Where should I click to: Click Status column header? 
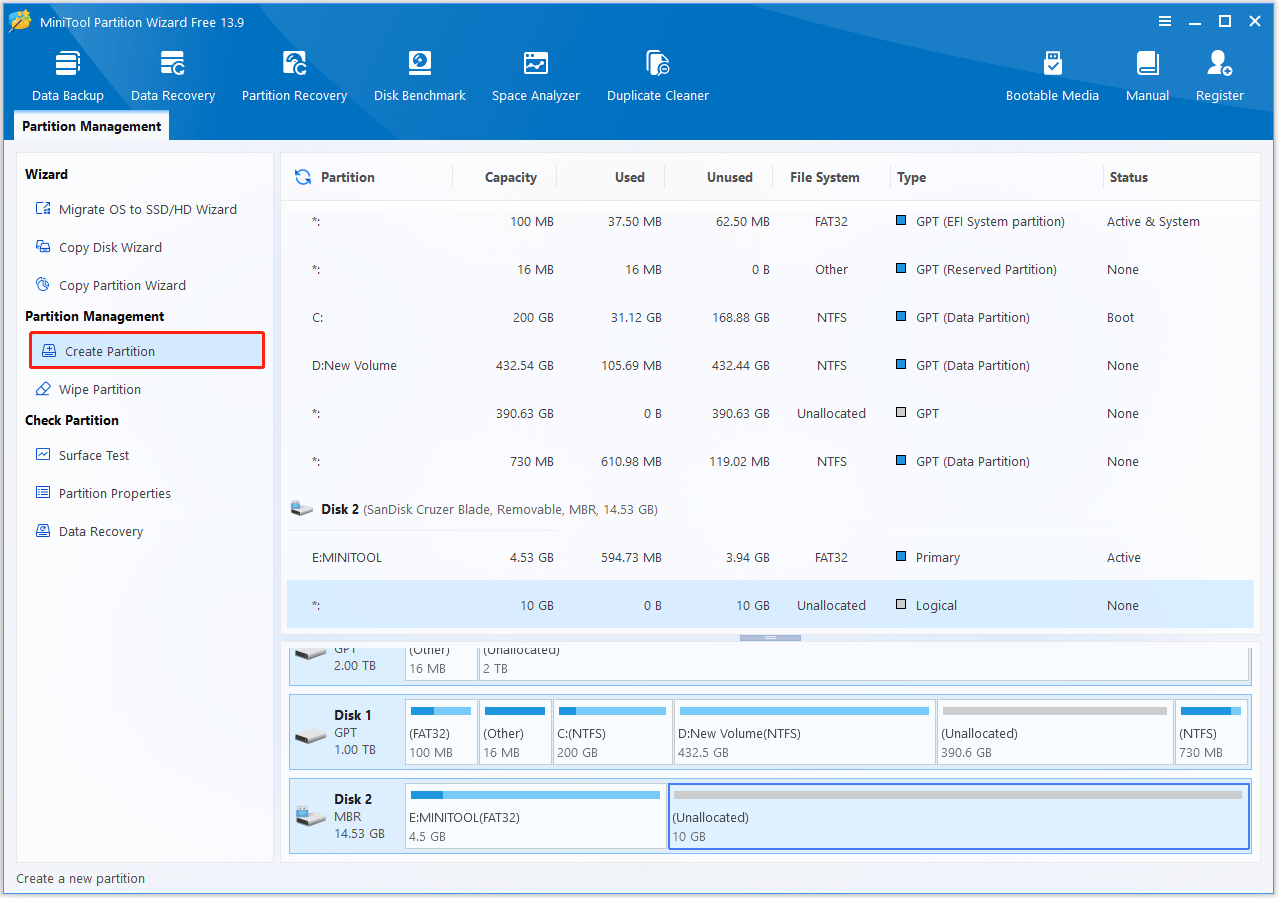pos(1128,177)
